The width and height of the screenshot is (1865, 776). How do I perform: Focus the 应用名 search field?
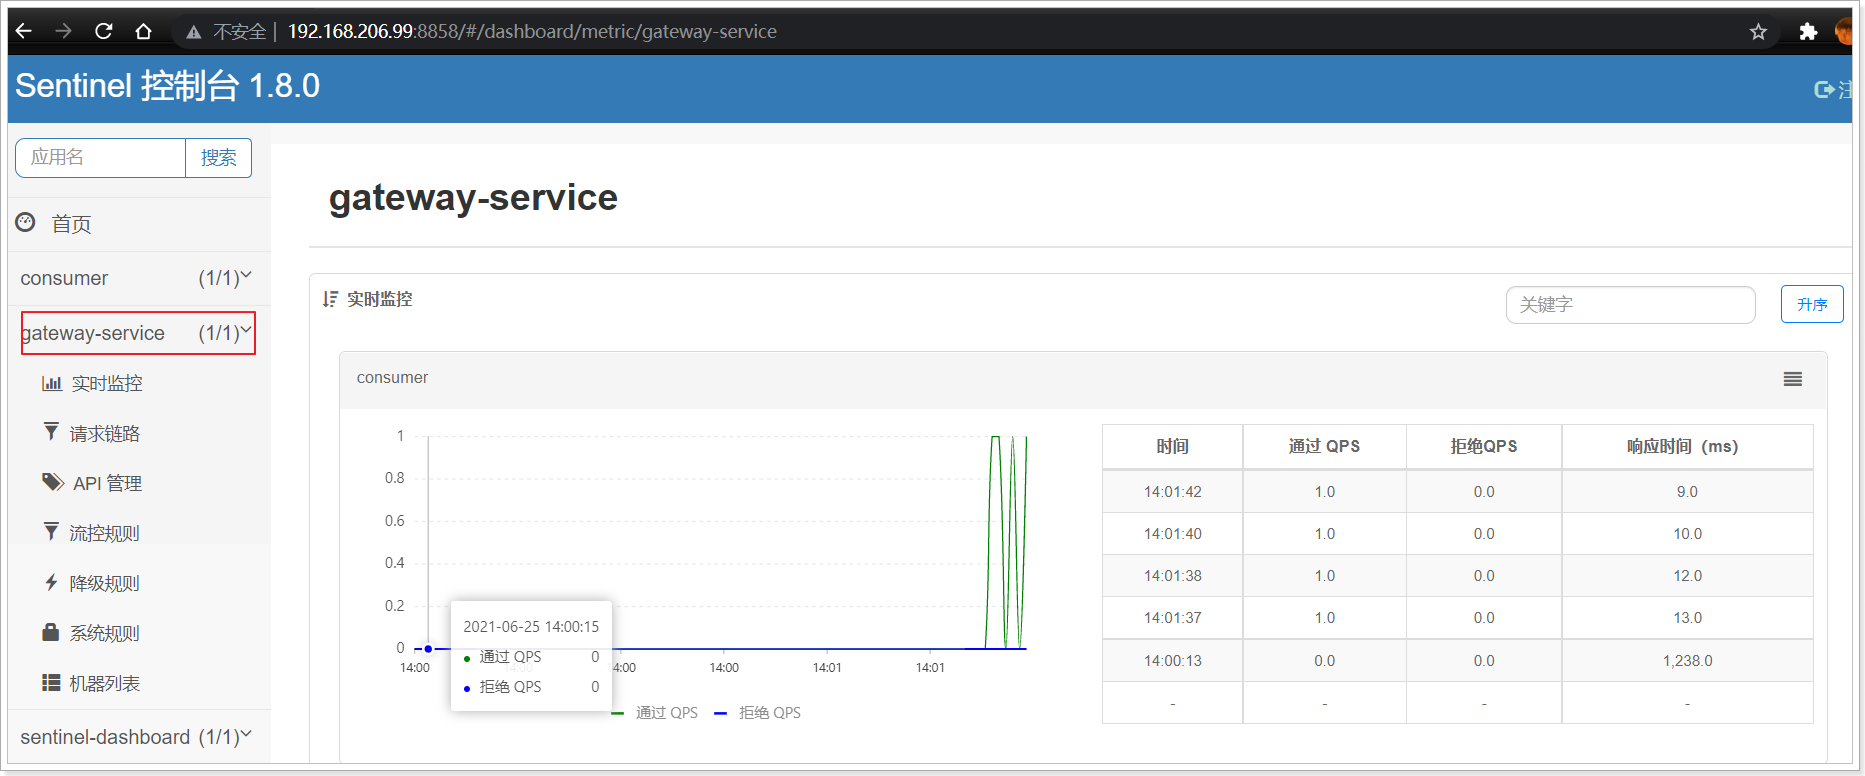click(100, 158)
